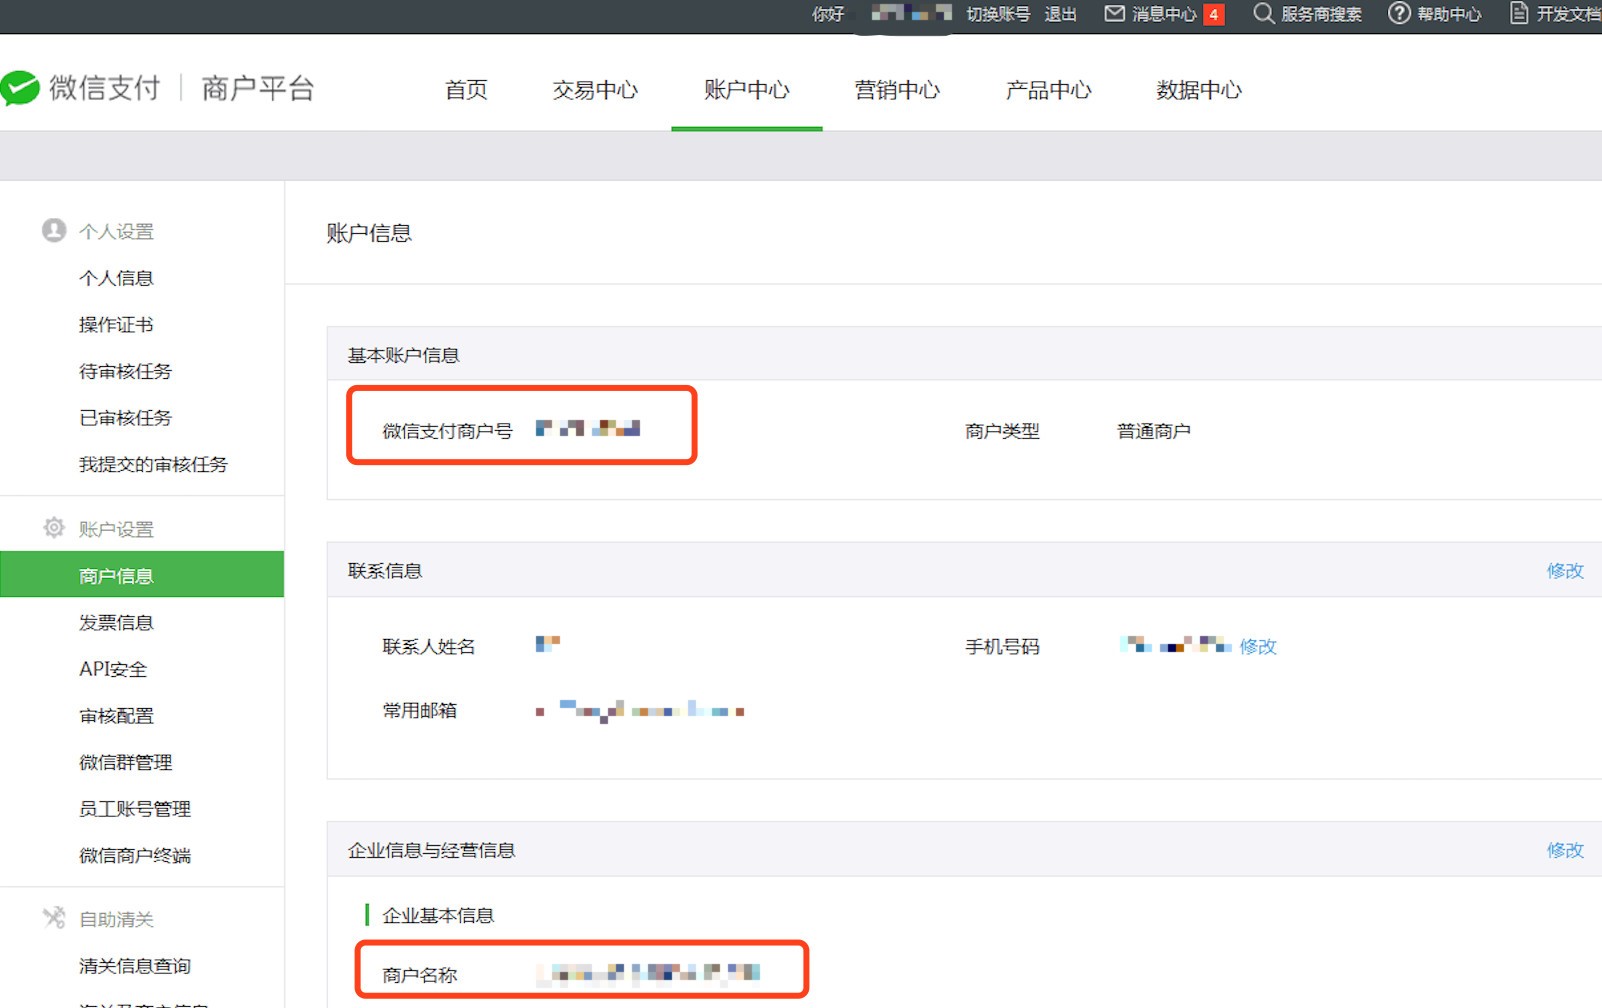Open 操作证书 in the sidebar

point(116,324)
